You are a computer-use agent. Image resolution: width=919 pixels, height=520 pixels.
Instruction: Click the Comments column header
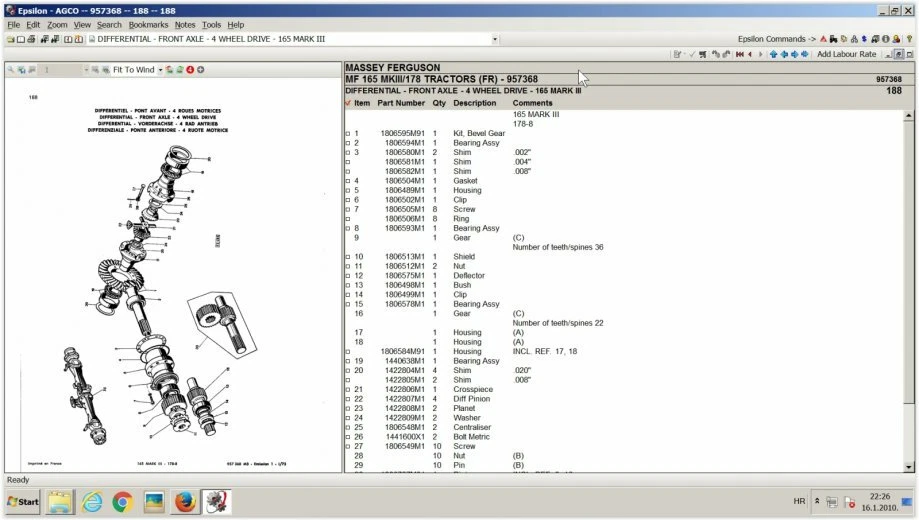[x=532, y=103]
